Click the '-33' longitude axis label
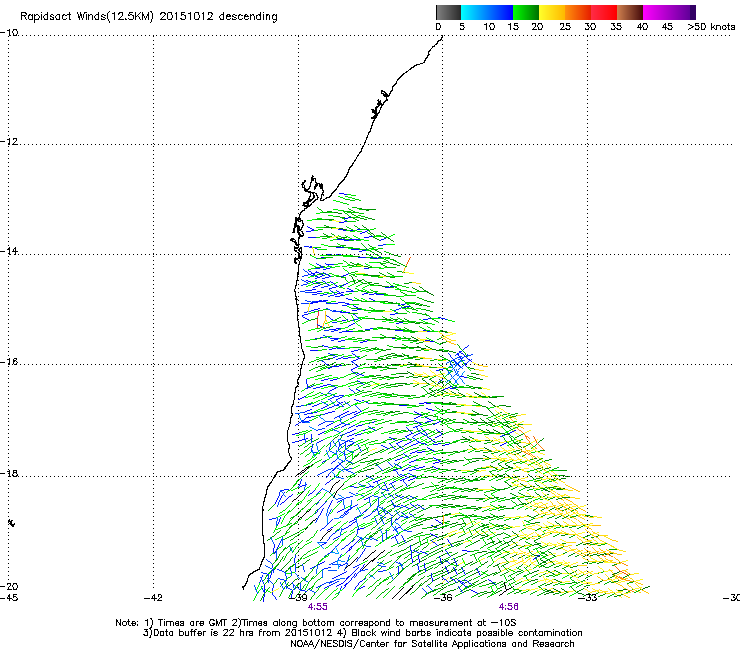This screenshot has width=740, height=650. (x=588, y=598)
